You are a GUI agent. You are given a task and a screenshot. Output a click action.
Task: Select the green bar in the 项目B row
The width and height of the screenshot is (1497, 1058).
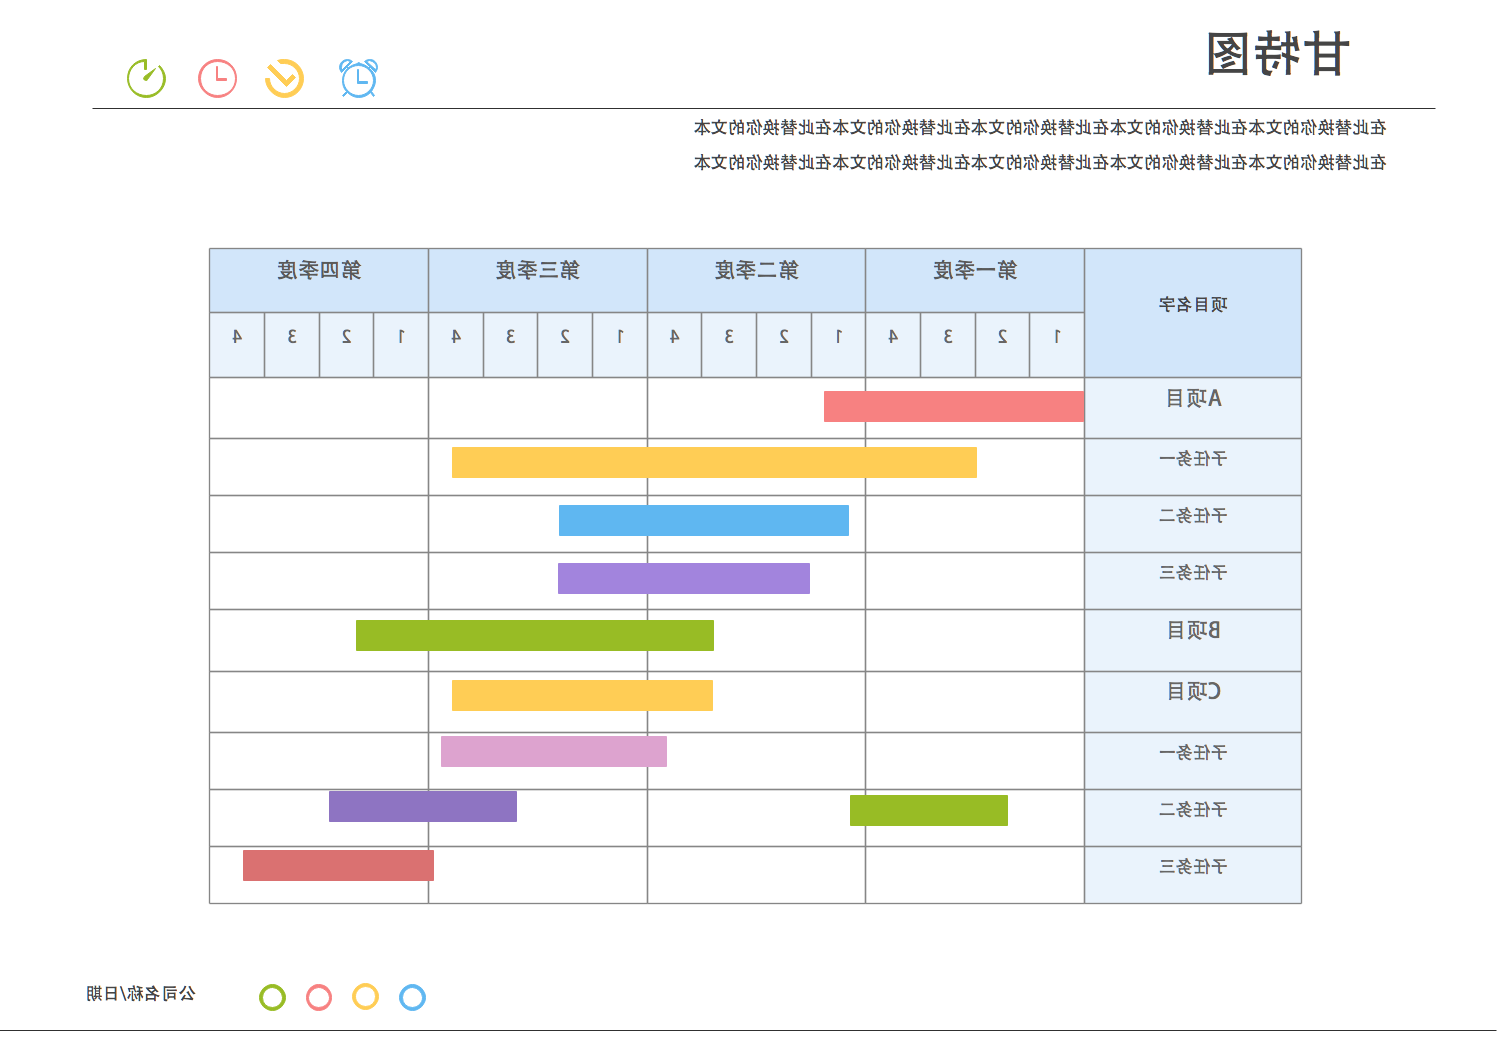coord(535,635)
